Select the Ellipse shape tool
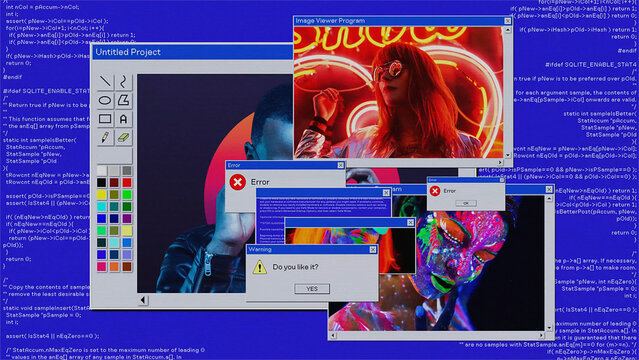Viewport: 639px width, 360px height. pos(105,100)
